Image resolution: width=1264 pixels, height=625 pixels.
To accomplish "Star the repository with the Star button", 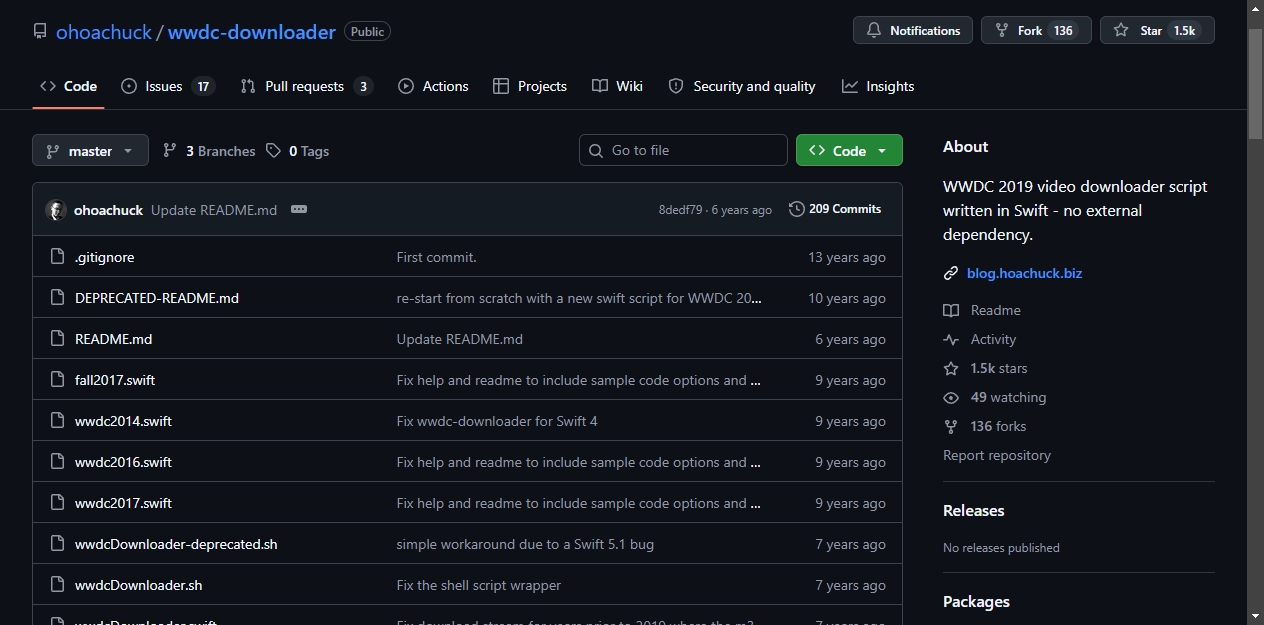I will 1157,31.
